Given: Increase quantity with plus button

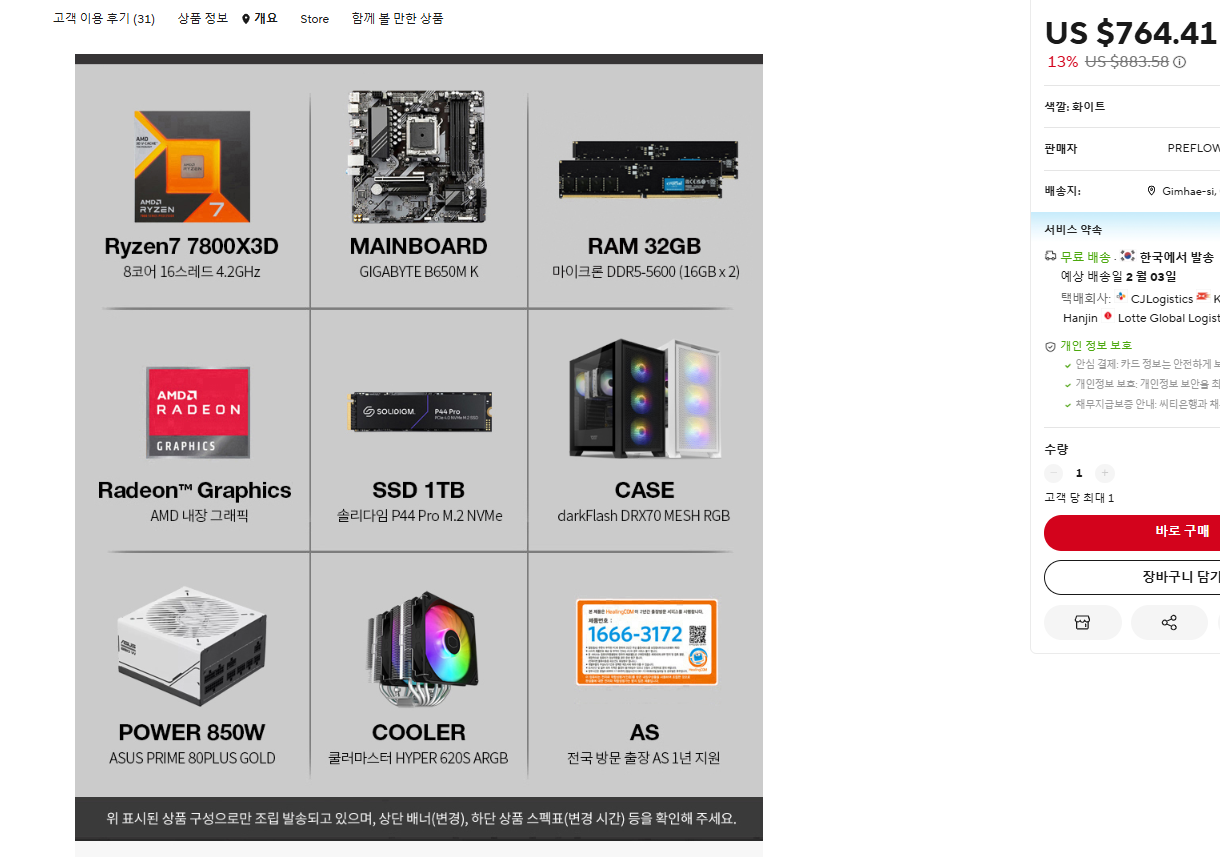Looking at the screenshot, I should pos(1104,473).
